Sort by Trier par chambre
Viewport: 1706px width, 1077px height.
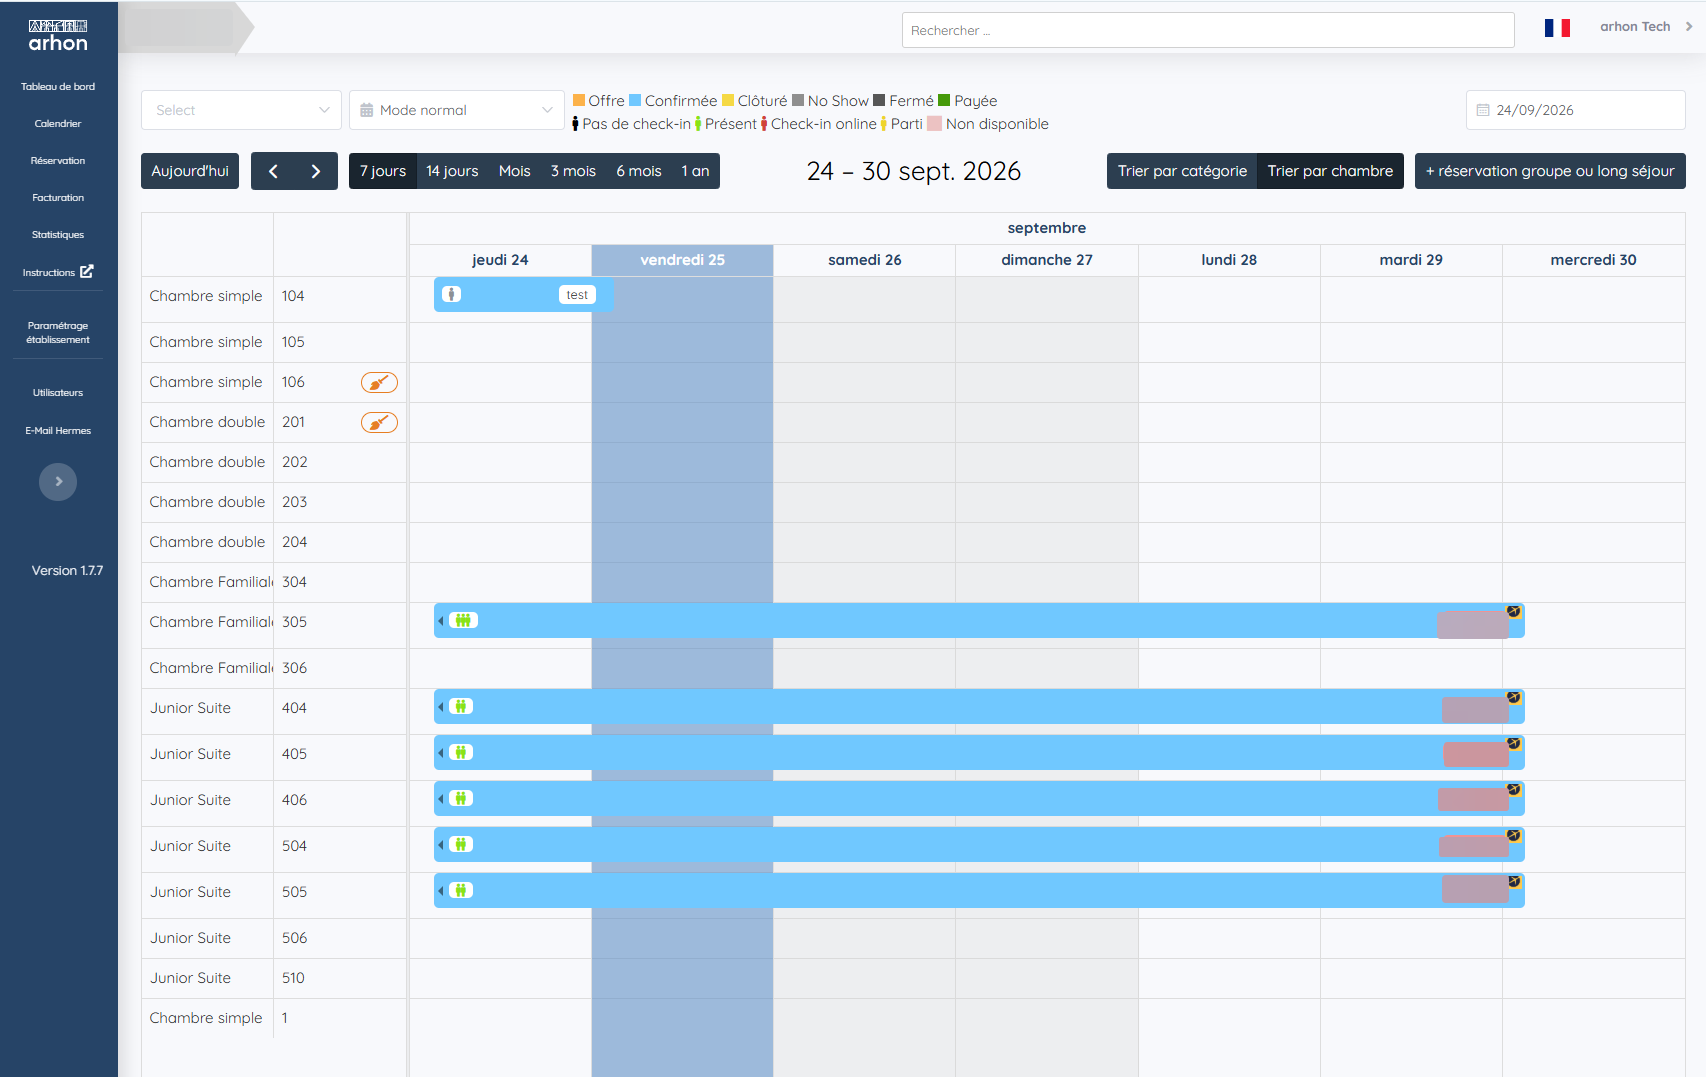[1330, 171]
